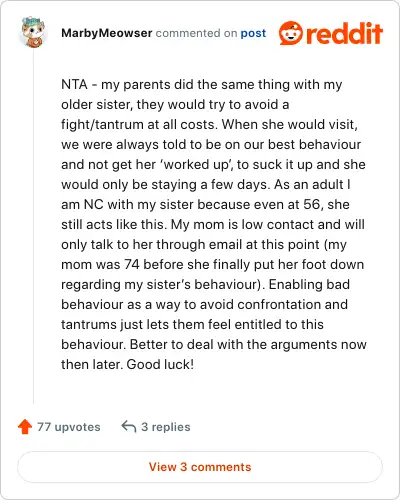Click the "Good luck!" closing text
Screen dimensions: 400x500
pyautogui.click(x=160, y=364)
